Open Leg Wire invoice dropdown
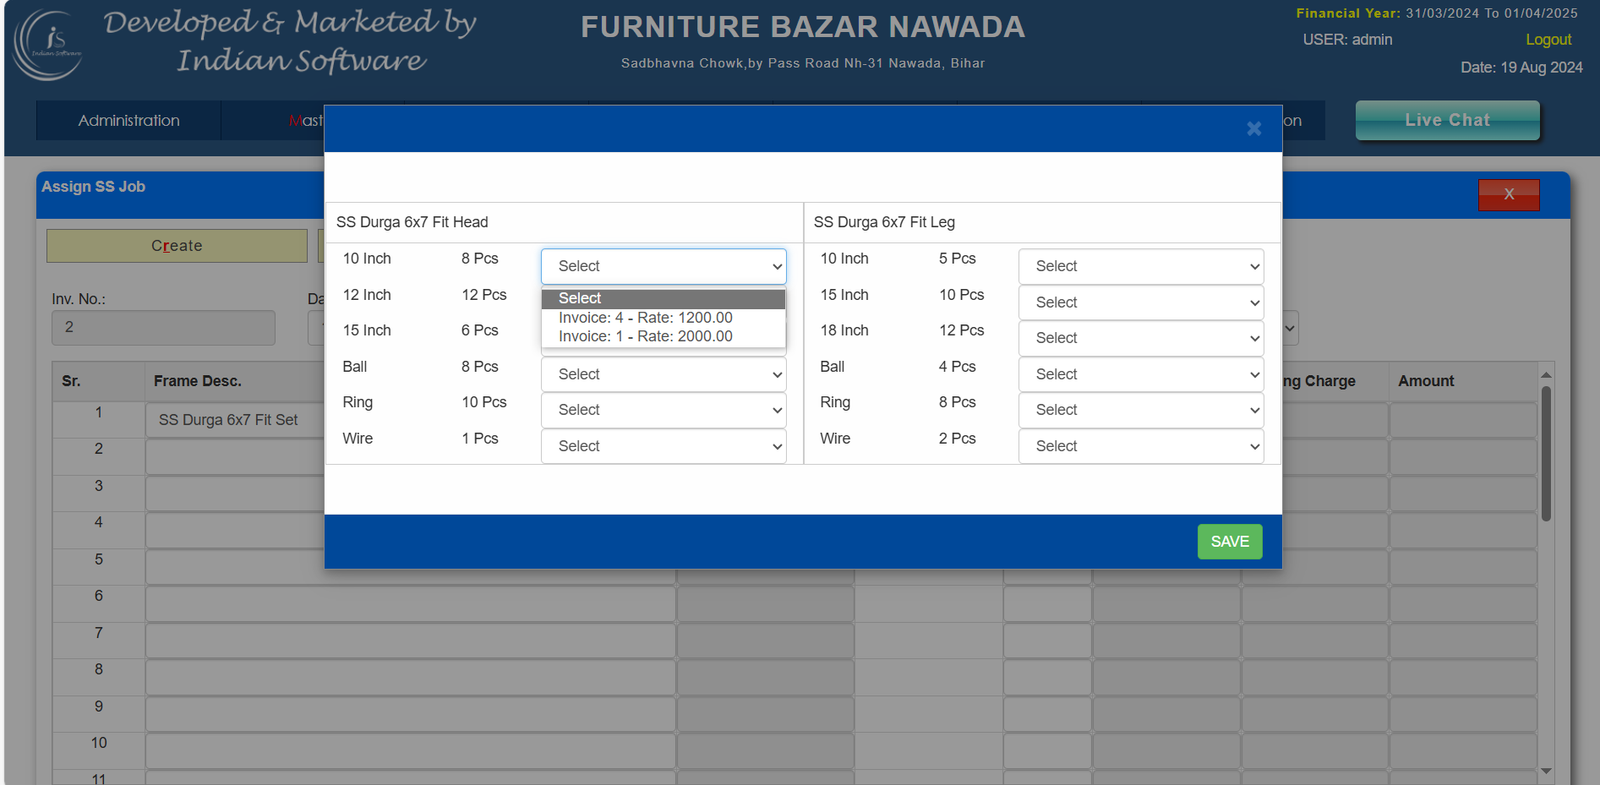This screenshot has width=1600, height=785. [x=1141, y=446]
